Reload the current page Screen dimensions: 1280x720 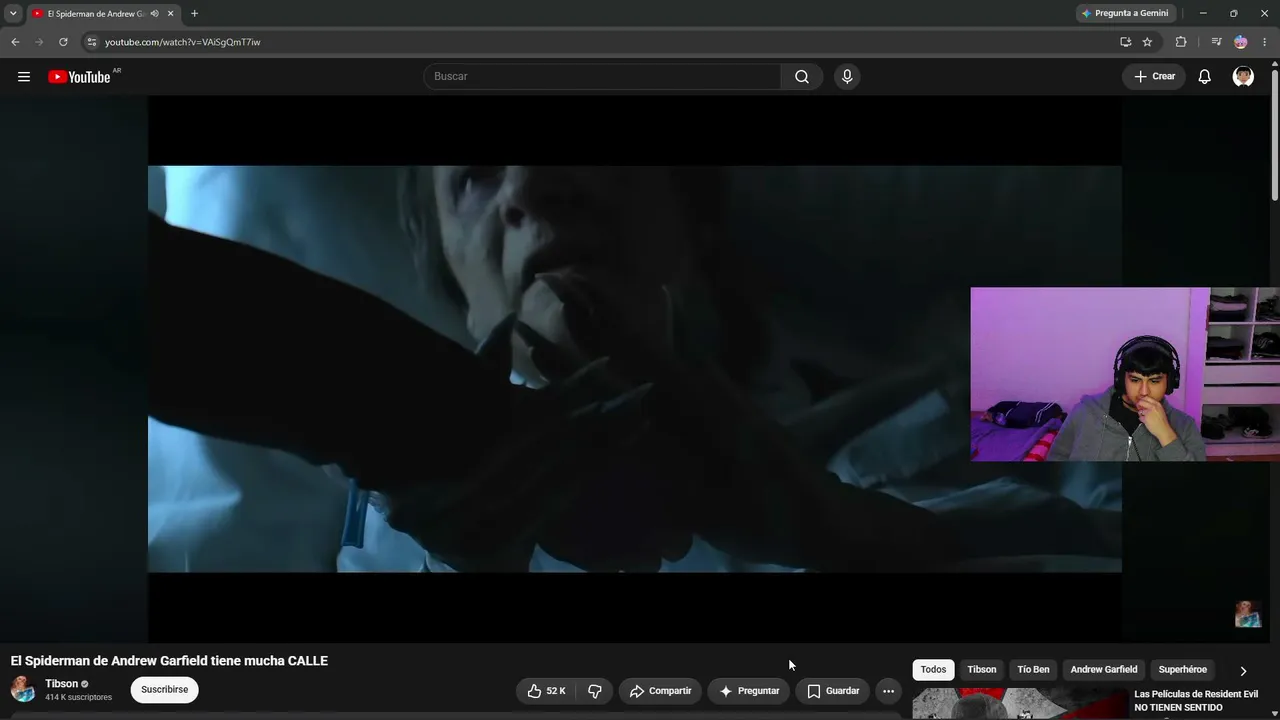[63, 42]
